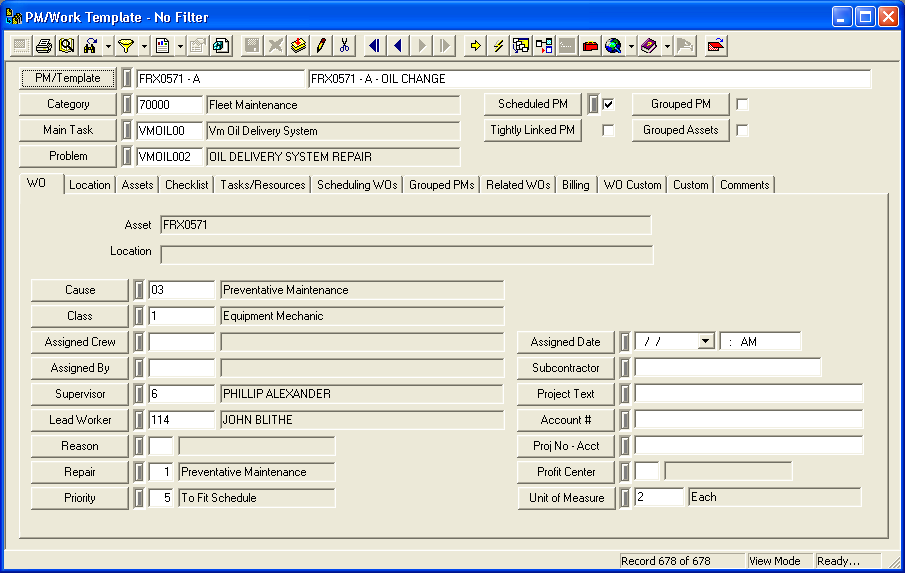Click the pencil edit icon
The width and height of the screenshot is (905, 573).
point(321,46)
